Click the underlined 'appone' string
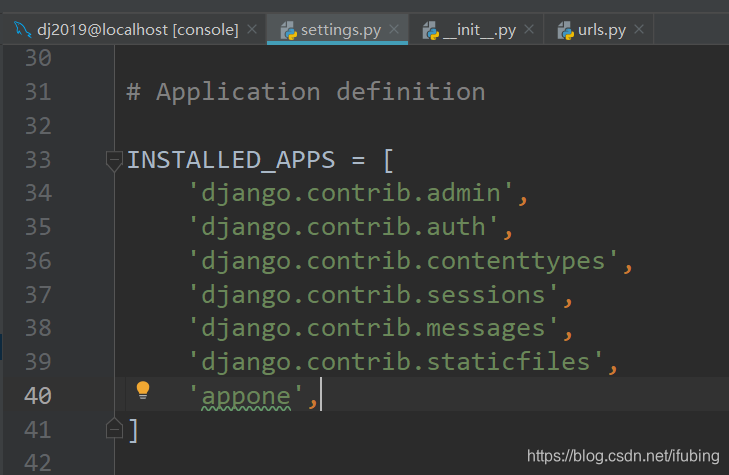The height and width of the screenshot is (475, 729). click(245, 396)
